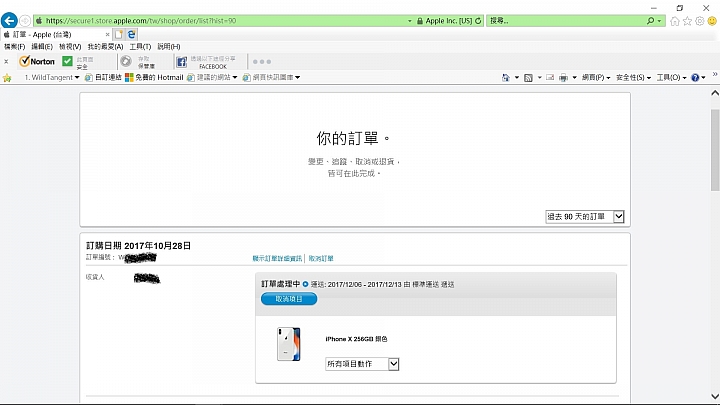Open the 過去 90 天的訂單 dropdown
Image resolution: width=720 pixels, height=405 pixels.
(585, 217)
